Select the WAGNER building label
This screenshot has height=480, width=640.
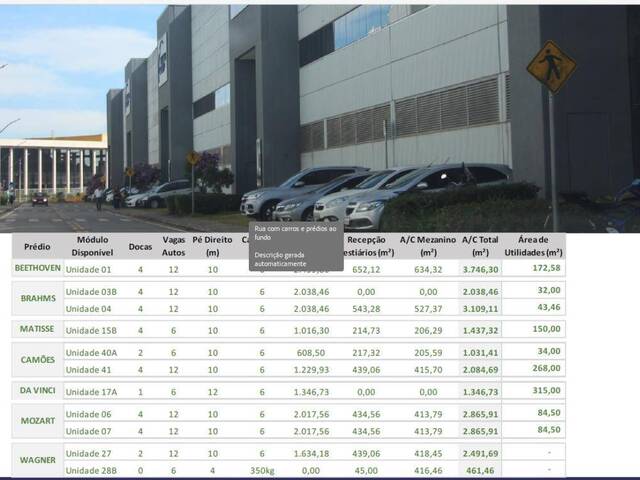(37, 460)
